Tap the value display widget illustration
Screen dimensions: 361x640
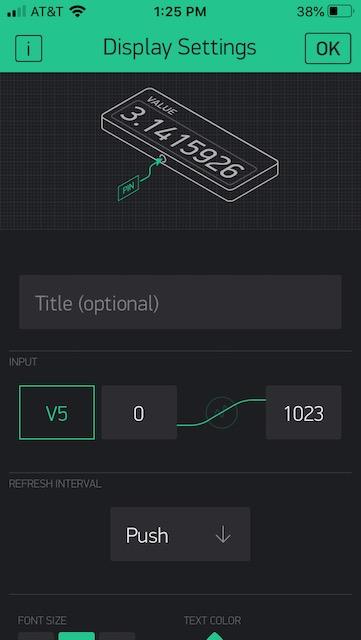[x=190, y=144]
